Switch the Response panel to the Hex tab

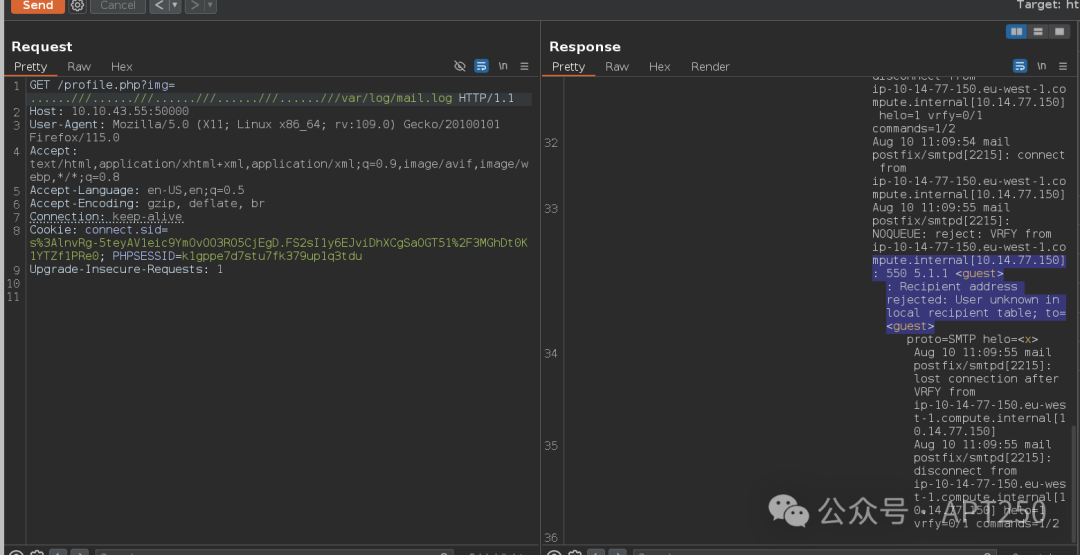click(660, 66)
